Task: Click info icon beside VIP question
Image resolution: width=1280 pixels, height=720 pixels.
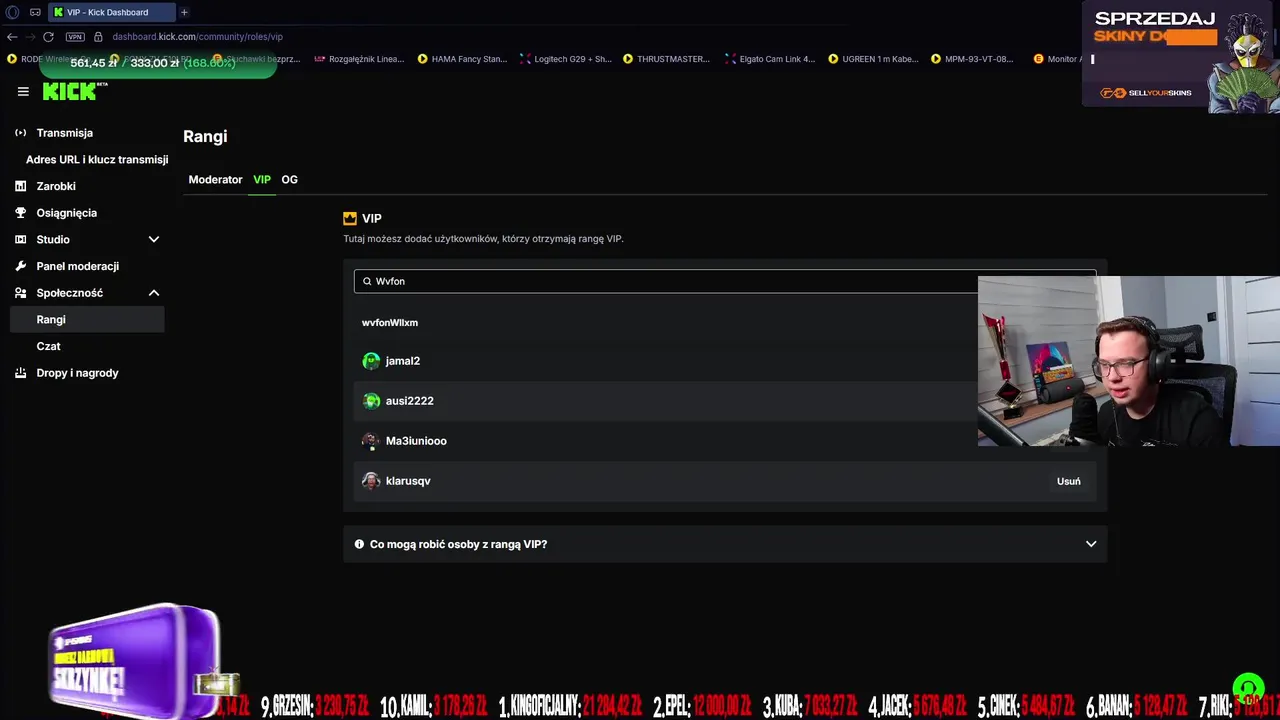Action: 359,544
